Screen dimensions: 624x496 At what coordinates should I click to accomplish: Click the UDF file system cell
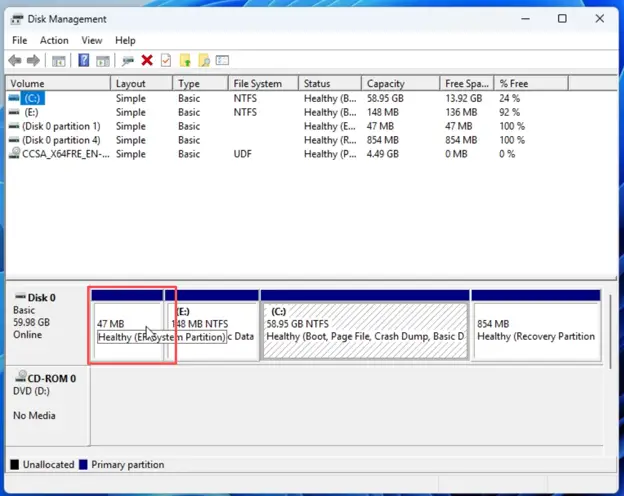click(x=242, y=154)
